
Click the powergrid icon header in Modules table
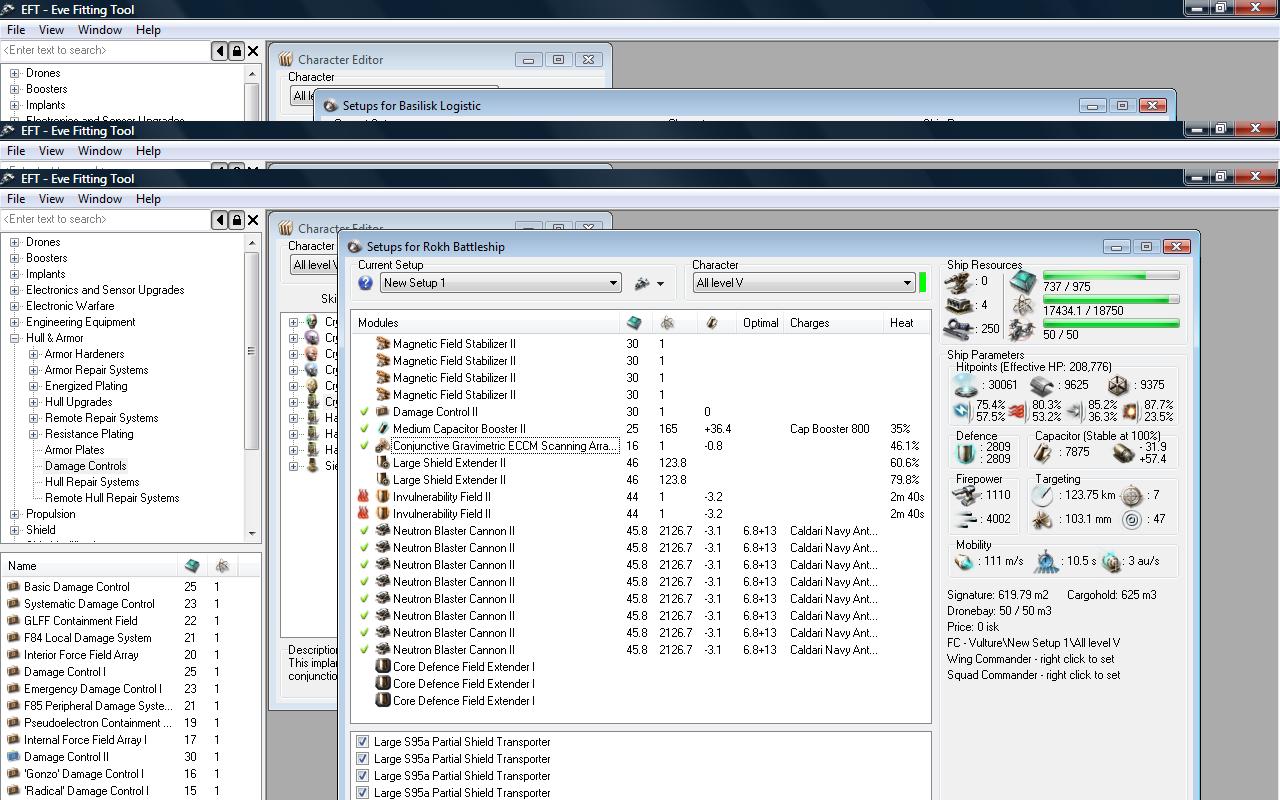point(666,323)
